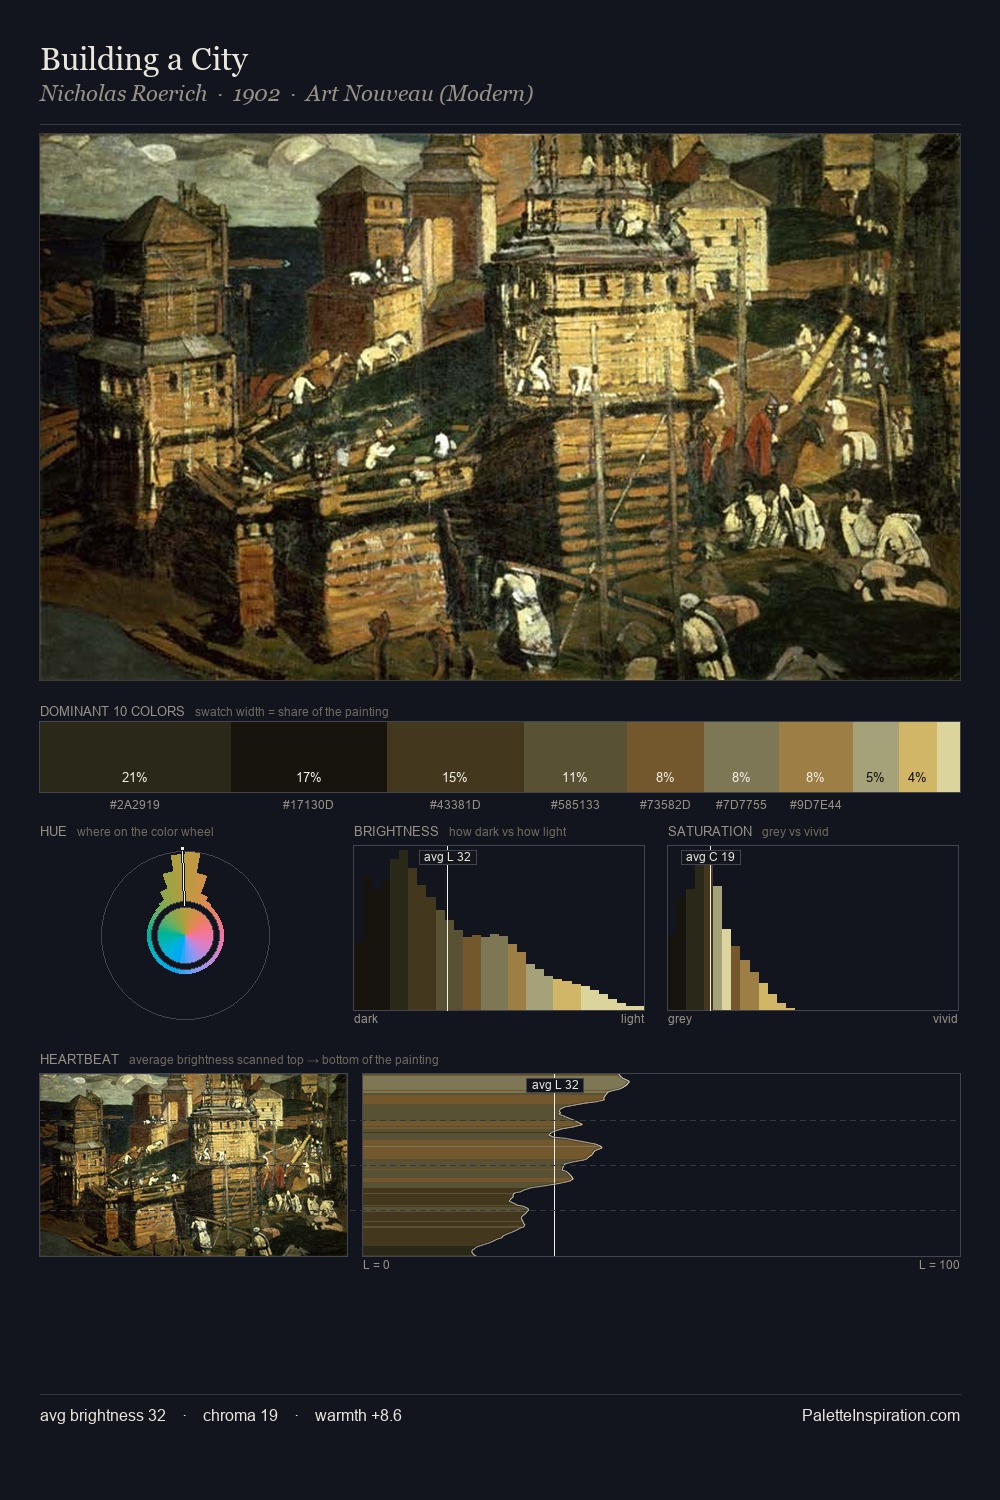The height and width of the screenshot is (1500, 1000).
Task: Click the hex label #585133
Action: coord(575,805)
